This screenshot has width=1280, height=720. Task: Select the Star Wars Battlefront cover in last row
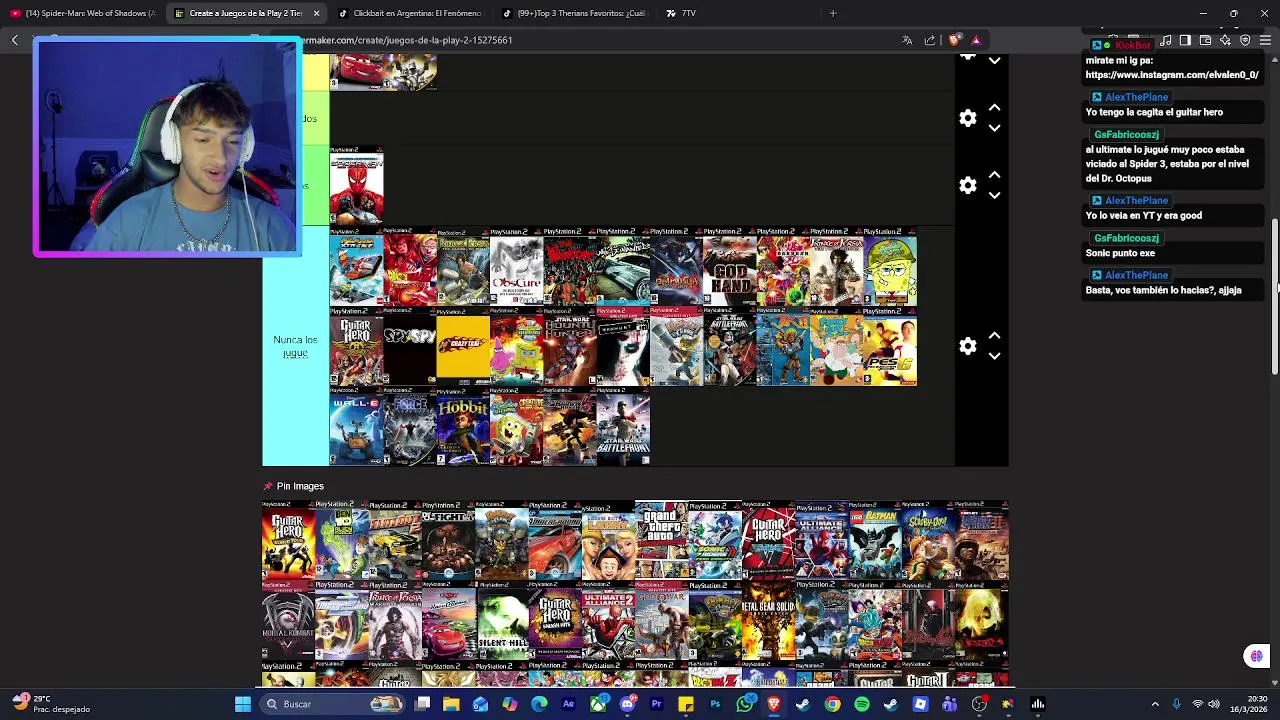pos(623,427)
